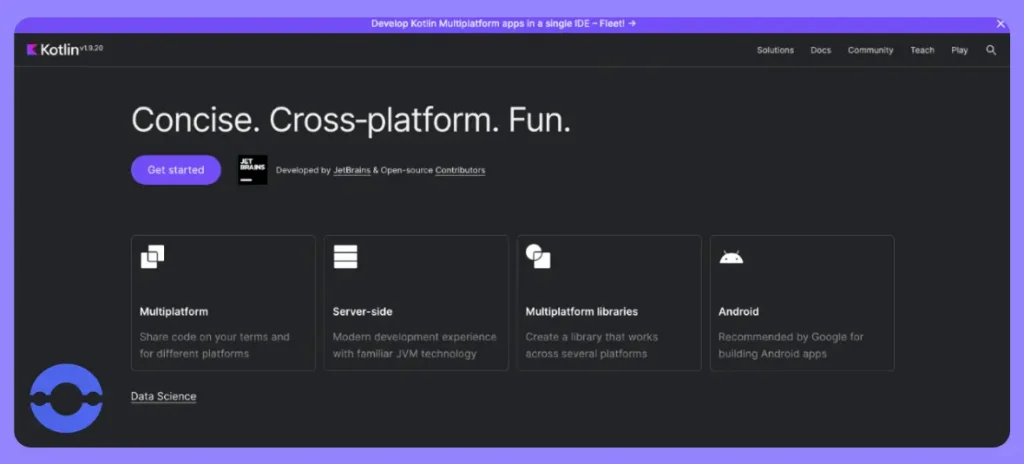Click the Multiplatform overlapping squares icon
This screenshot has width=1024, height=464.
click(152, 256)
